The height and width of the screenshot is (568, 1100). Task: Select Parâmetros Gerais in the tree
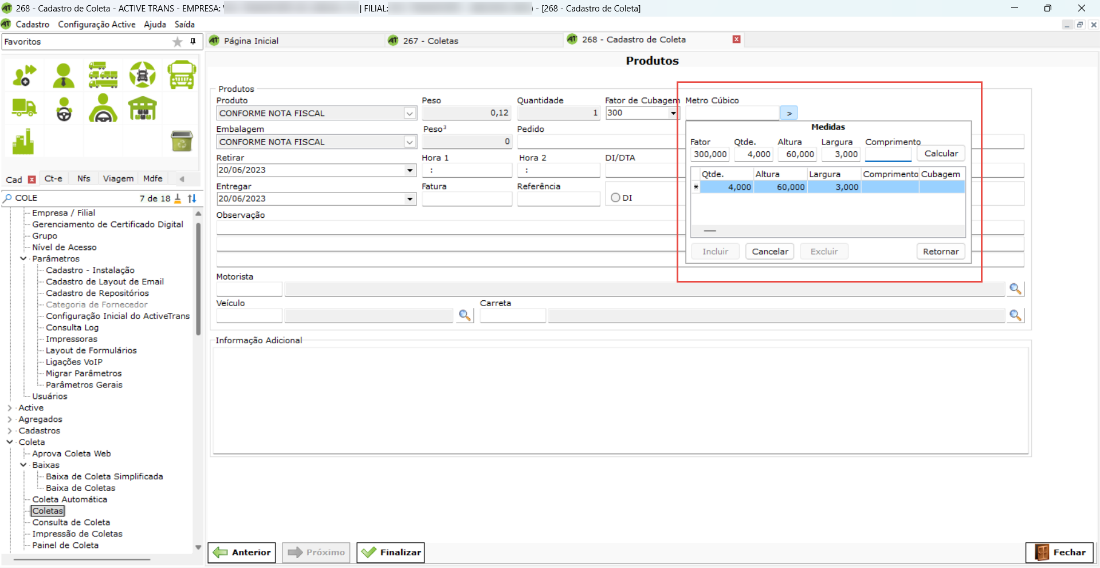click(84, 385)
